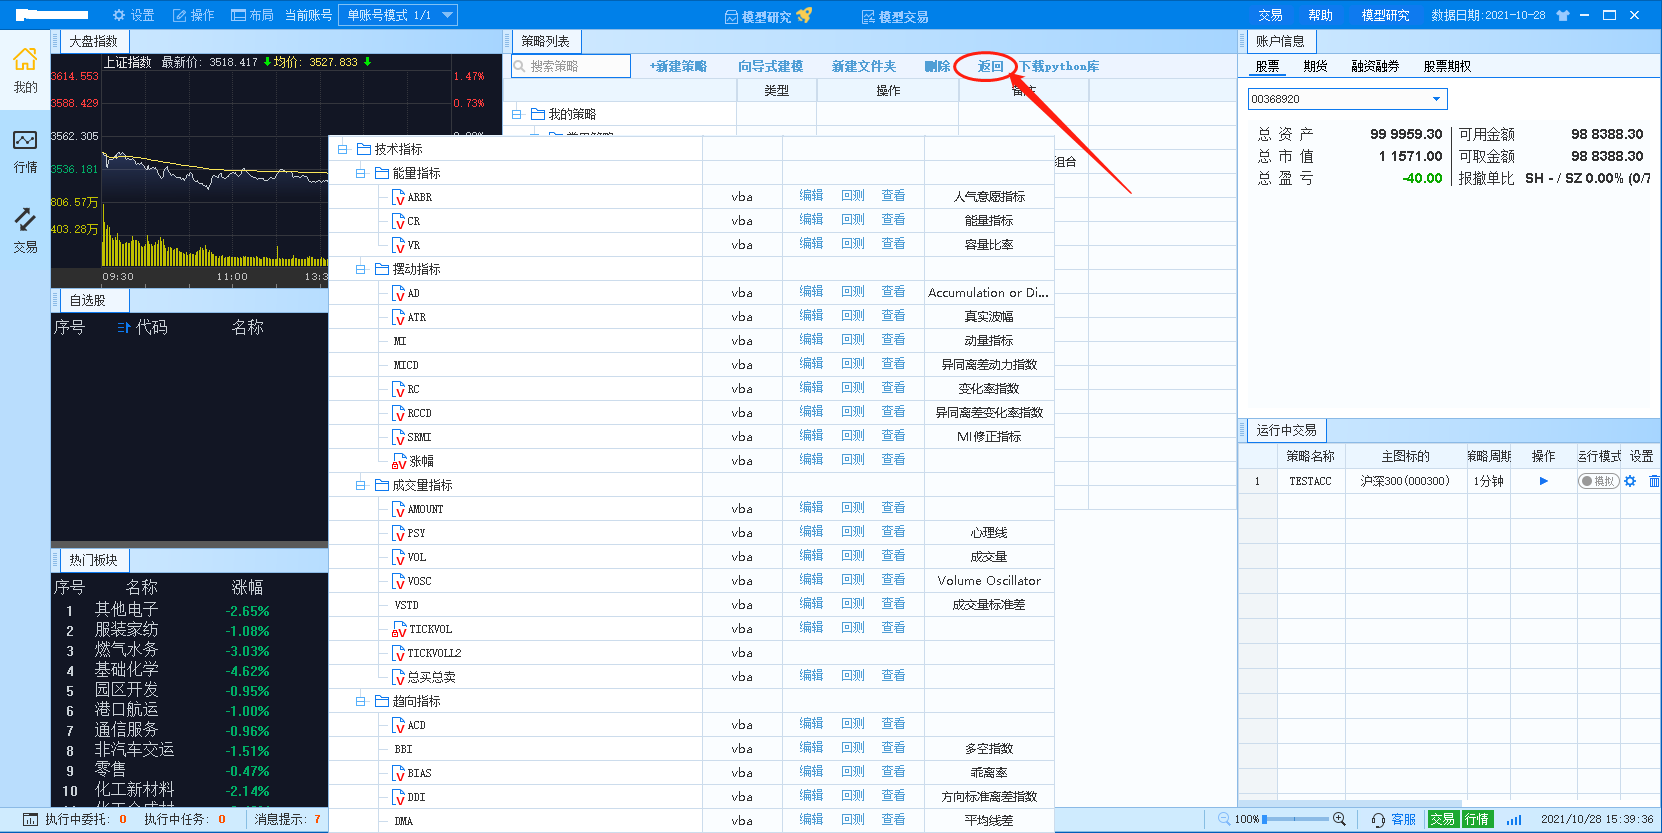Open the 布局 layout item in top bar
This screenshot has width=1662, height=833.
252,15
